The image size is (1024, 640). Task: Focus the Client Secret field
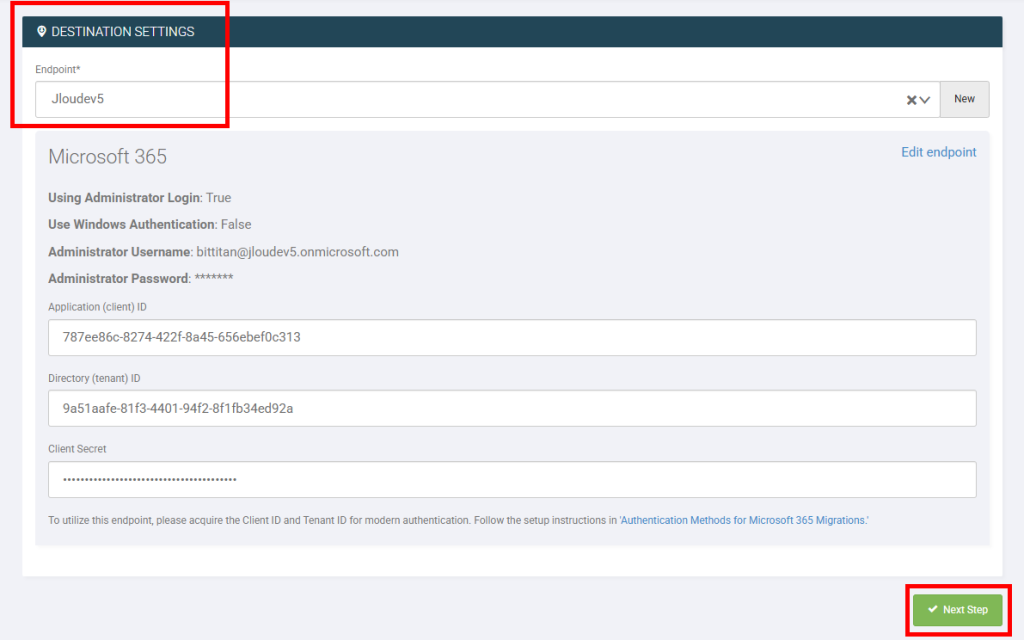click(512, 479)
